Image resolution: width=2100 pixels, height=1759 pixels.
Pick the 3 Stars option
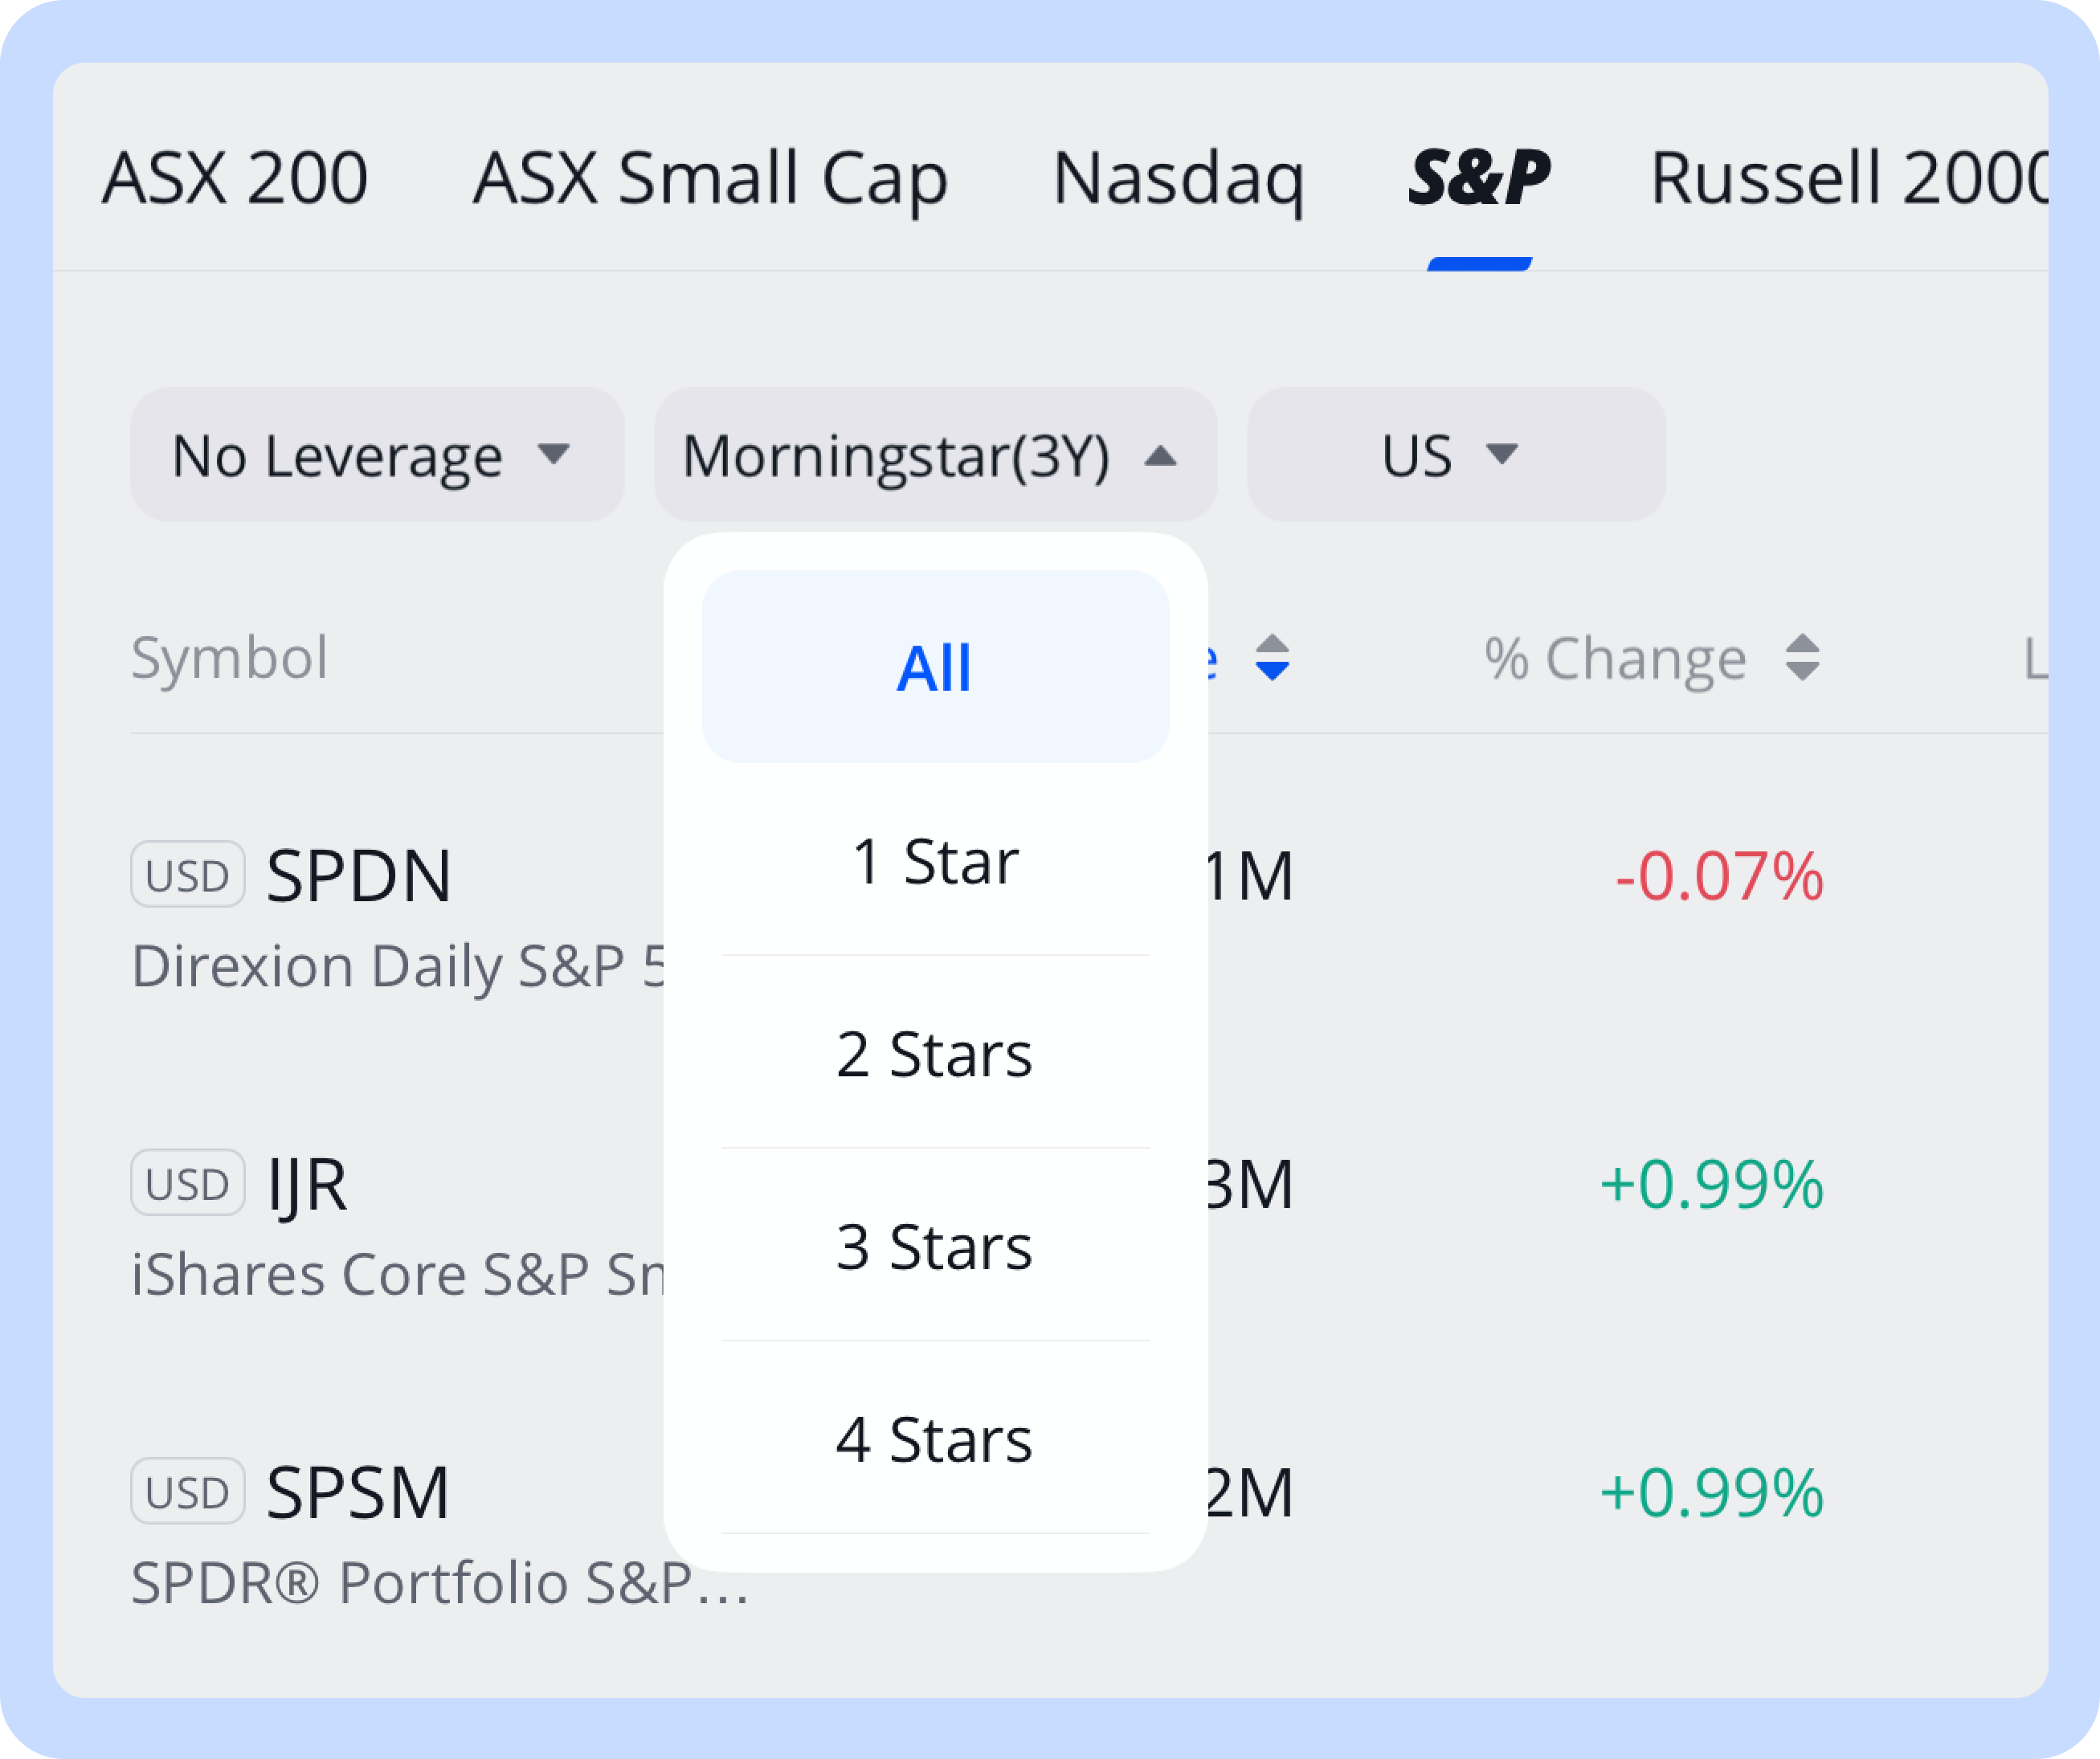tap(934, 1247)
